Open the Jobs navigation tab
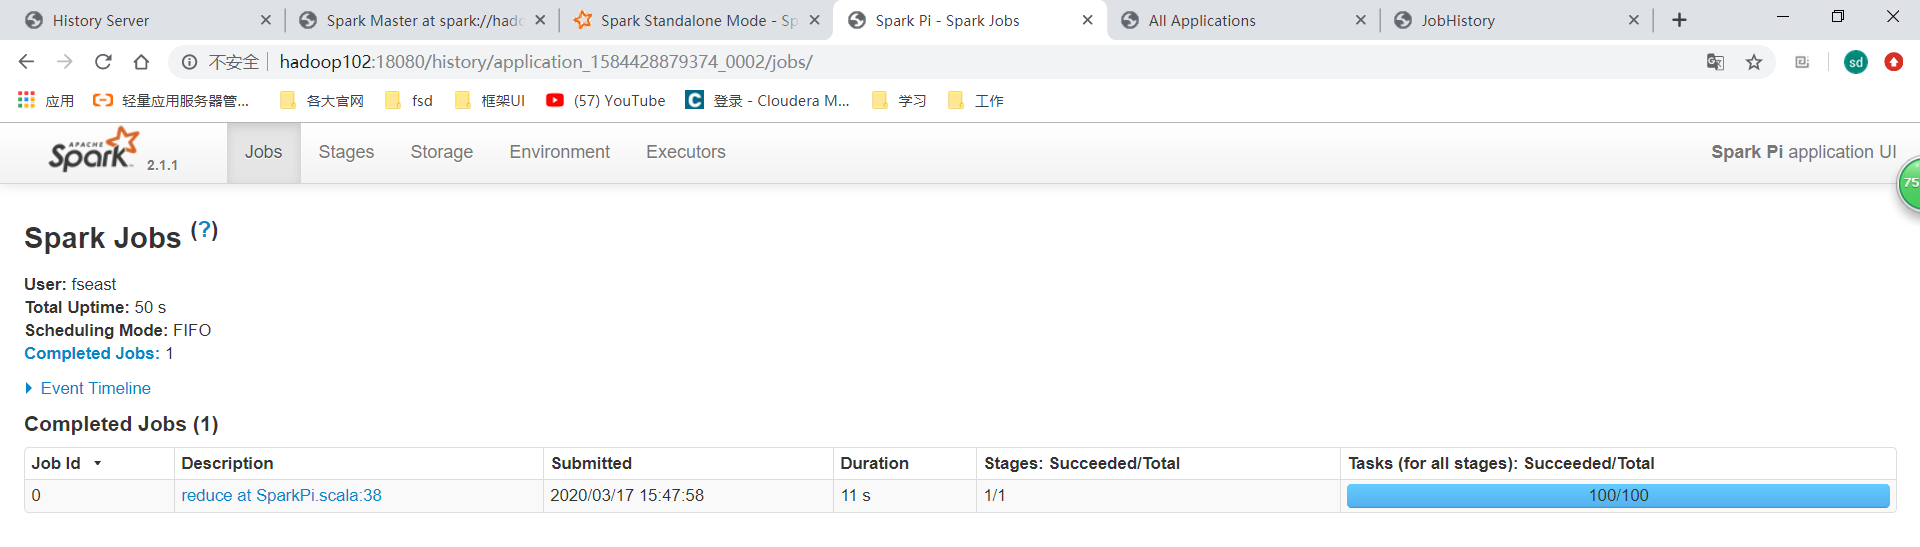The image size is (1920, 547). [264, 152]
